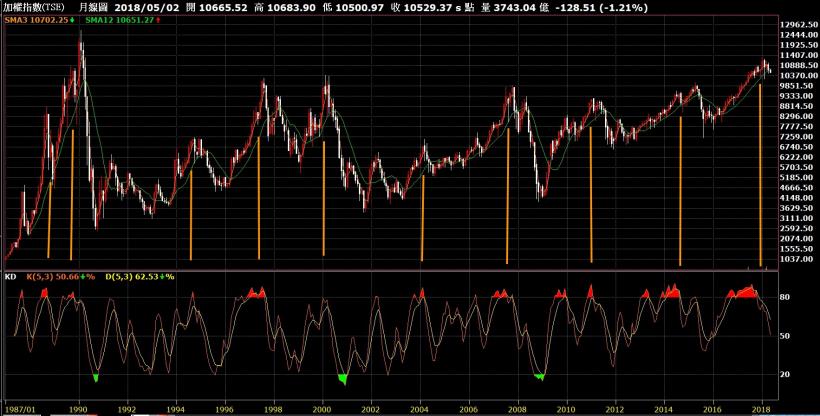Screen dimensions: 820x416
Task: Click the 2000 year label on time axis
Action: pos(321,409)
